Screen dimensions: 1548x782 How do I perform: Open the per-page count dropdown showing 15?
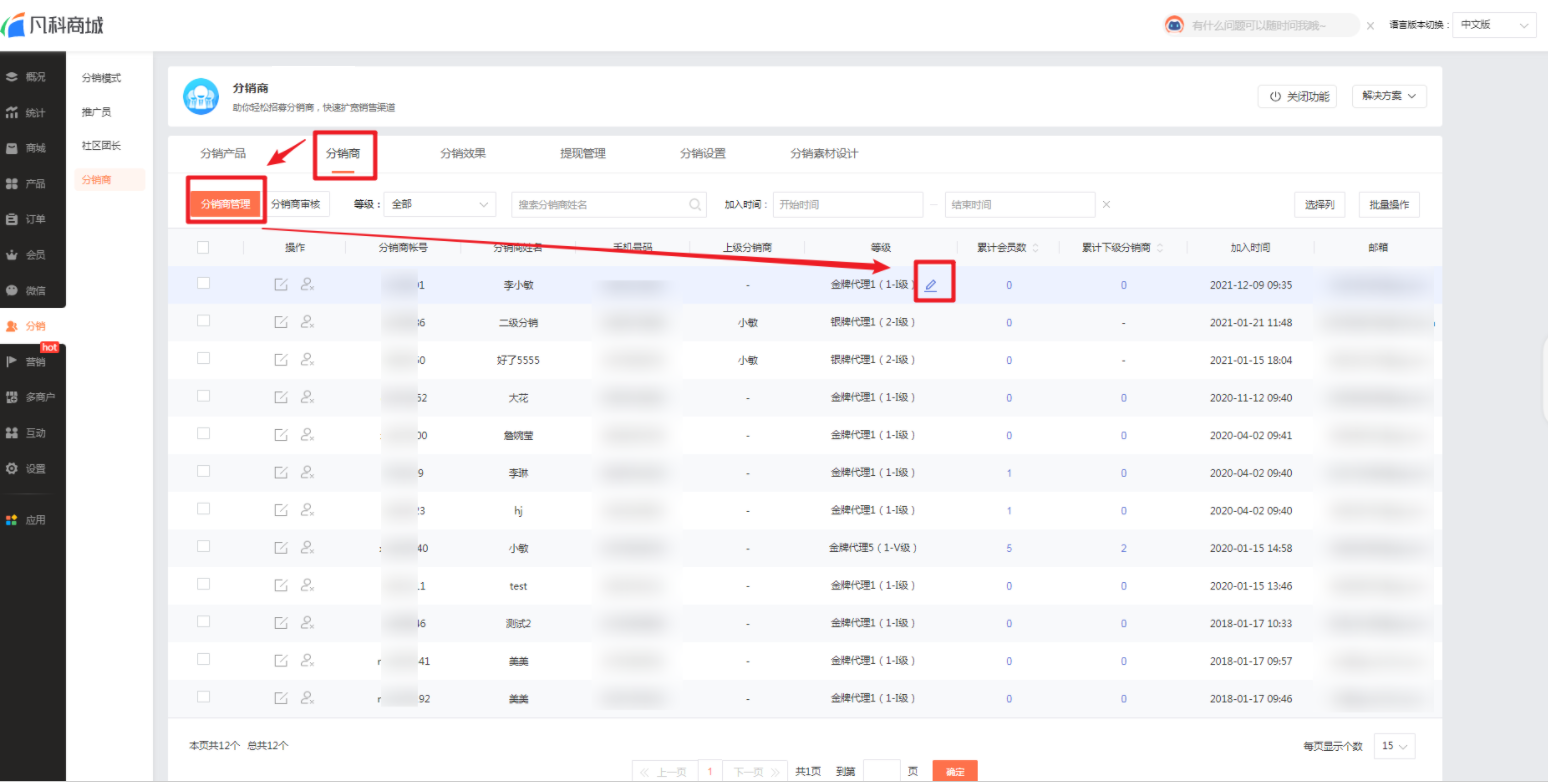click(x=1395, y=746)
